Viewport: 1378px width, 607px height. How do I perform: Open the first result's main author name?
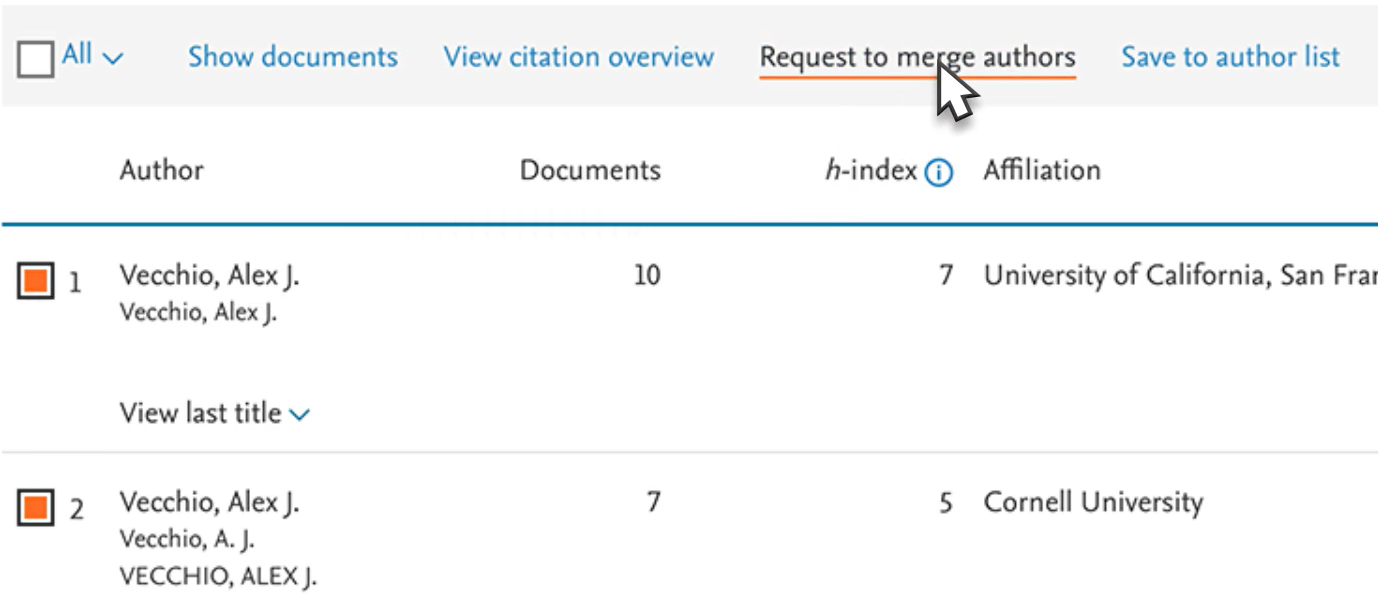pos(209,276)
